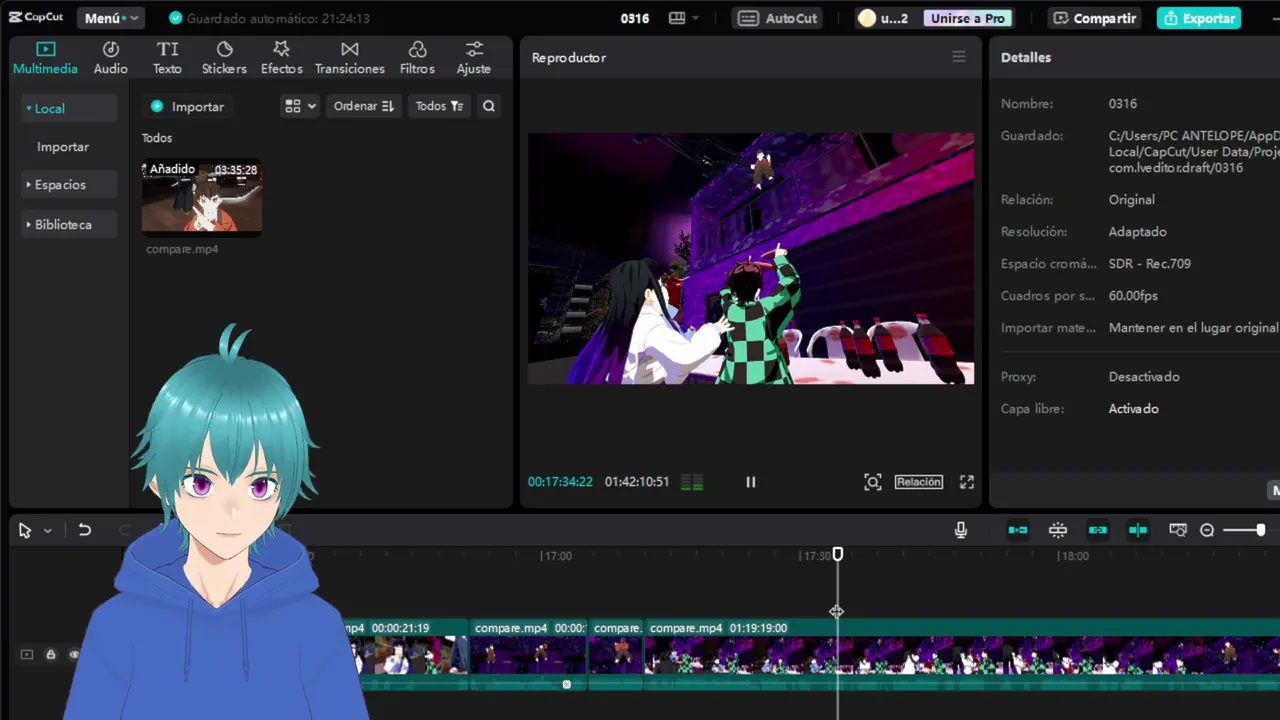This screenshot has width=1280, height=720.
Task: Toggle clip linkage in timeline
Action: coord(1098,530)
